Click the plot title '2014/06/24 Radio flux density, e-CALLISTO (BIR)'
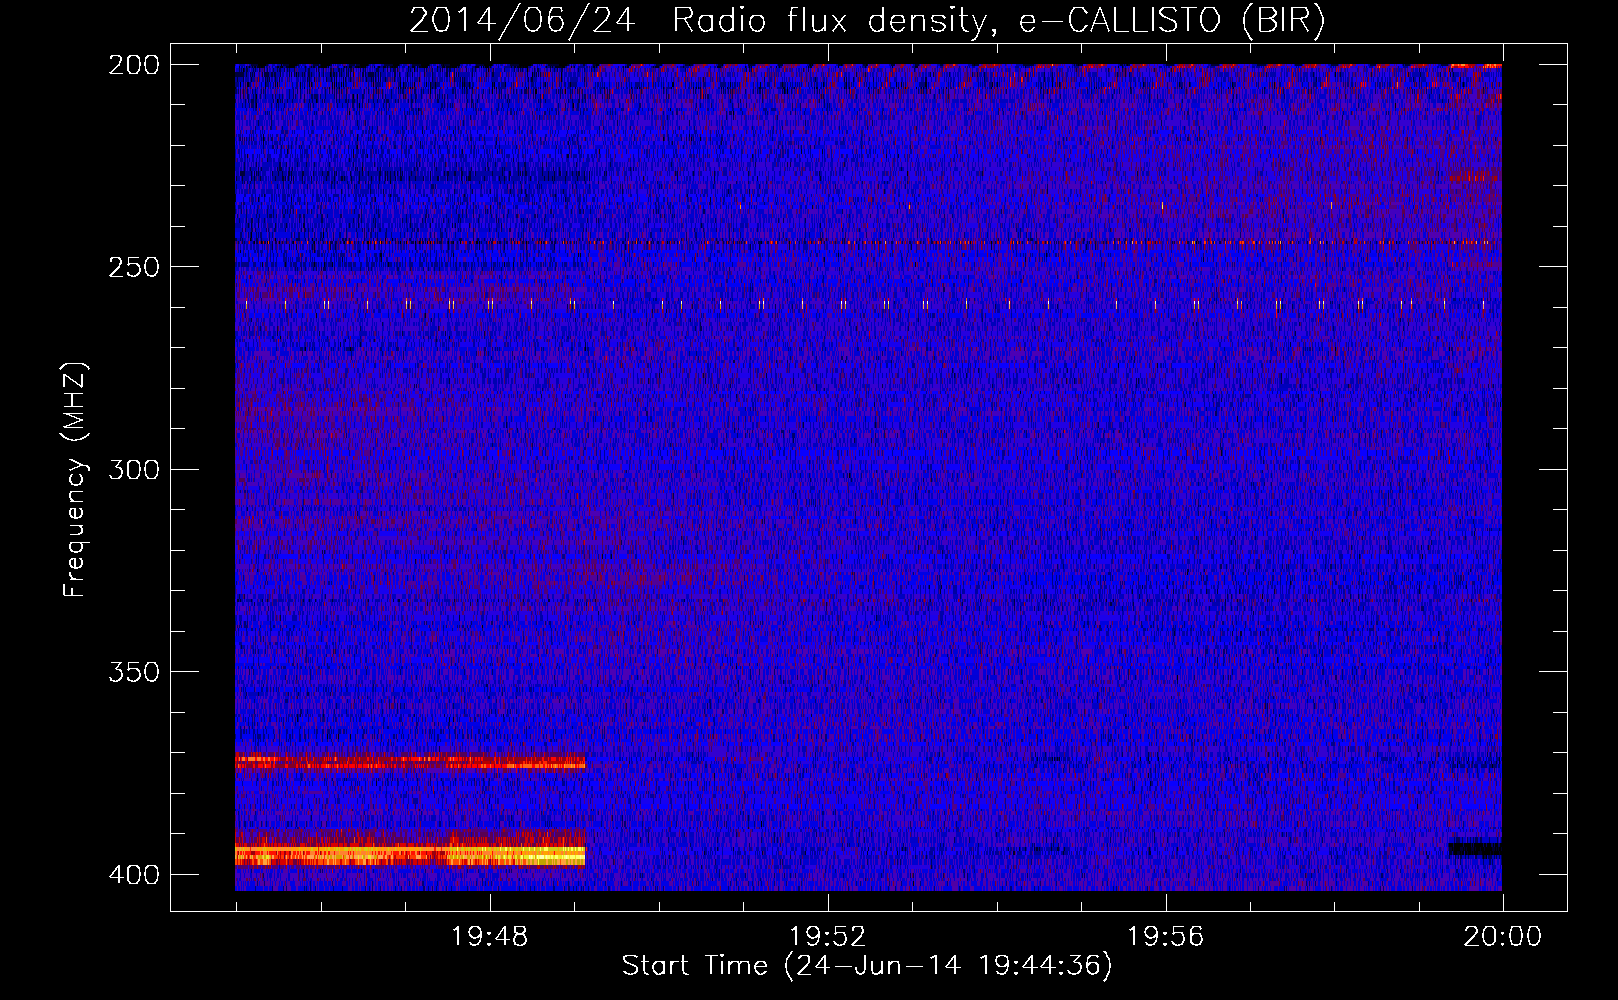This screenshot has width=1618, height=1000. (x=867, y=20)
